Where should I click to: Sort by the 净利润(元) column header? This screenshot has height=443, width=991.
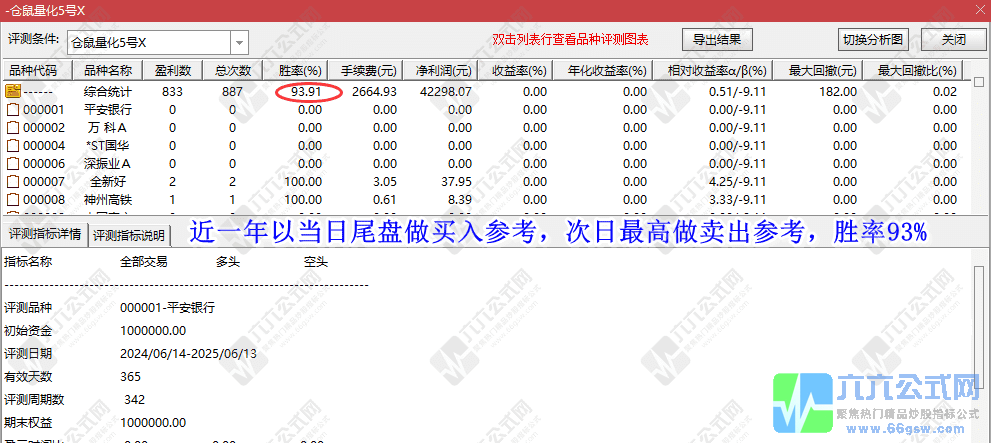click(x=443, y=71)
